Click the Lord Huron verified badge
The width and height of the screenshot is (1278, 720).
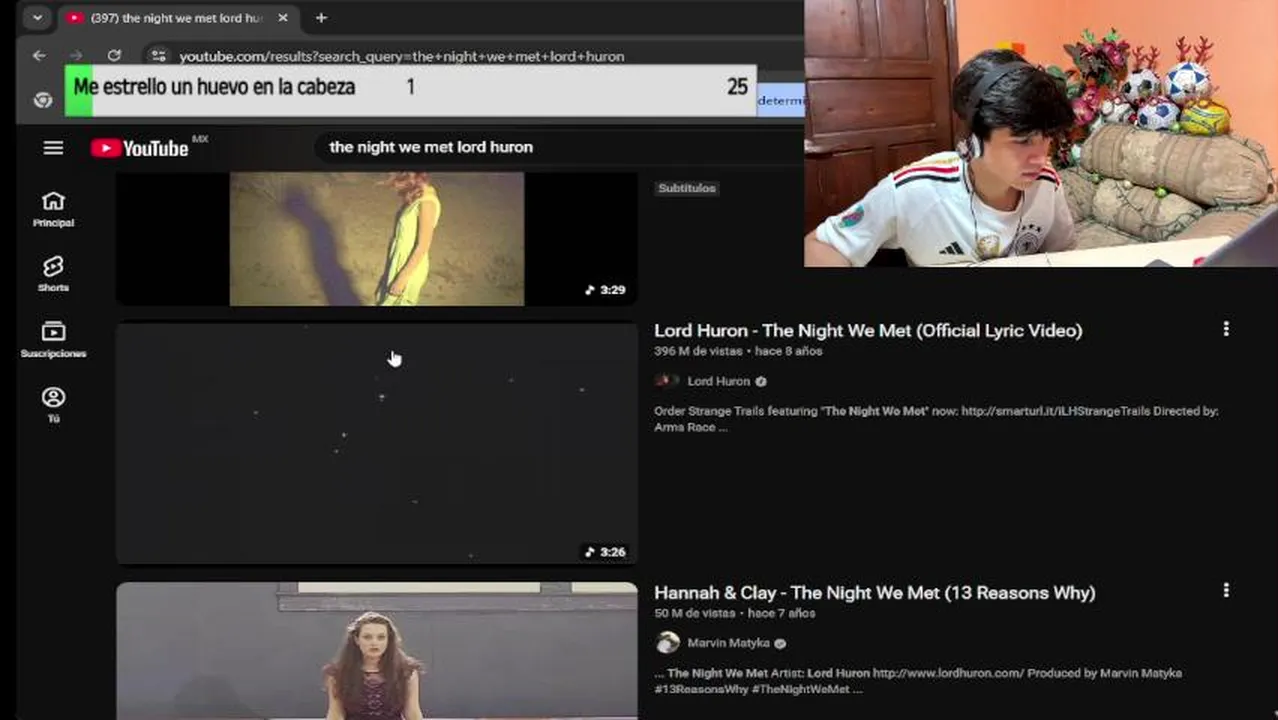pyautogui.click(x=761, y=381)
